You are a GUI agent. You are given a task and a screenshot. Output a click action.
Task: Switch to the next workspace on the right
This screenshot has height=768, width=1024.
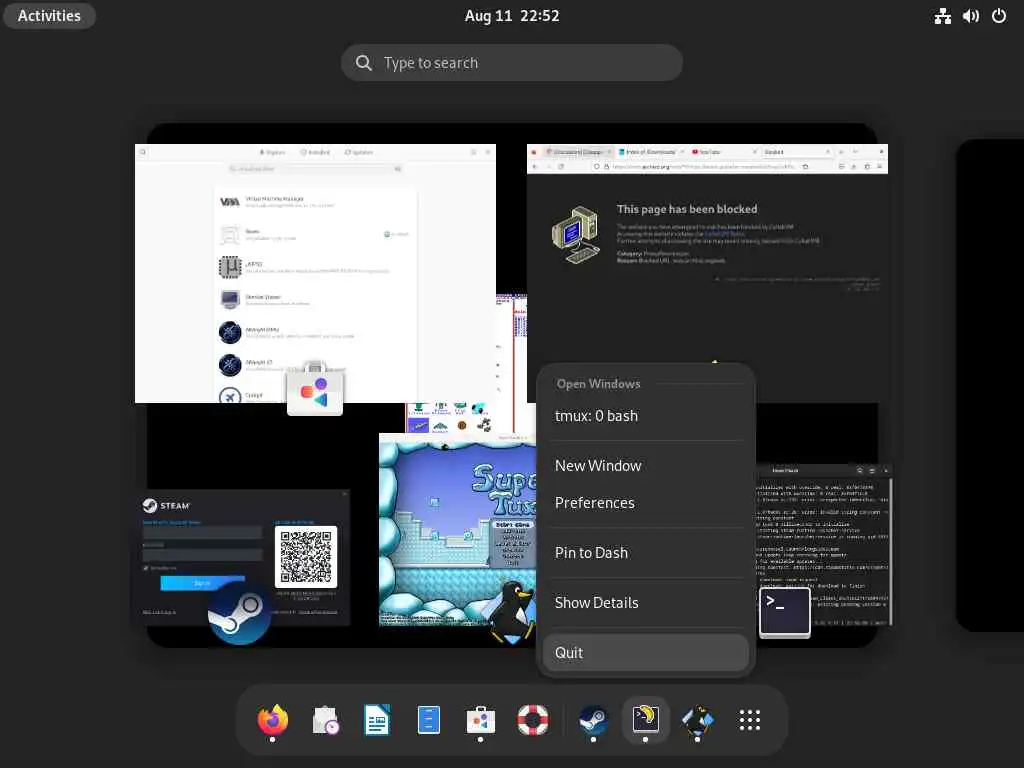(x=990, y=385)
